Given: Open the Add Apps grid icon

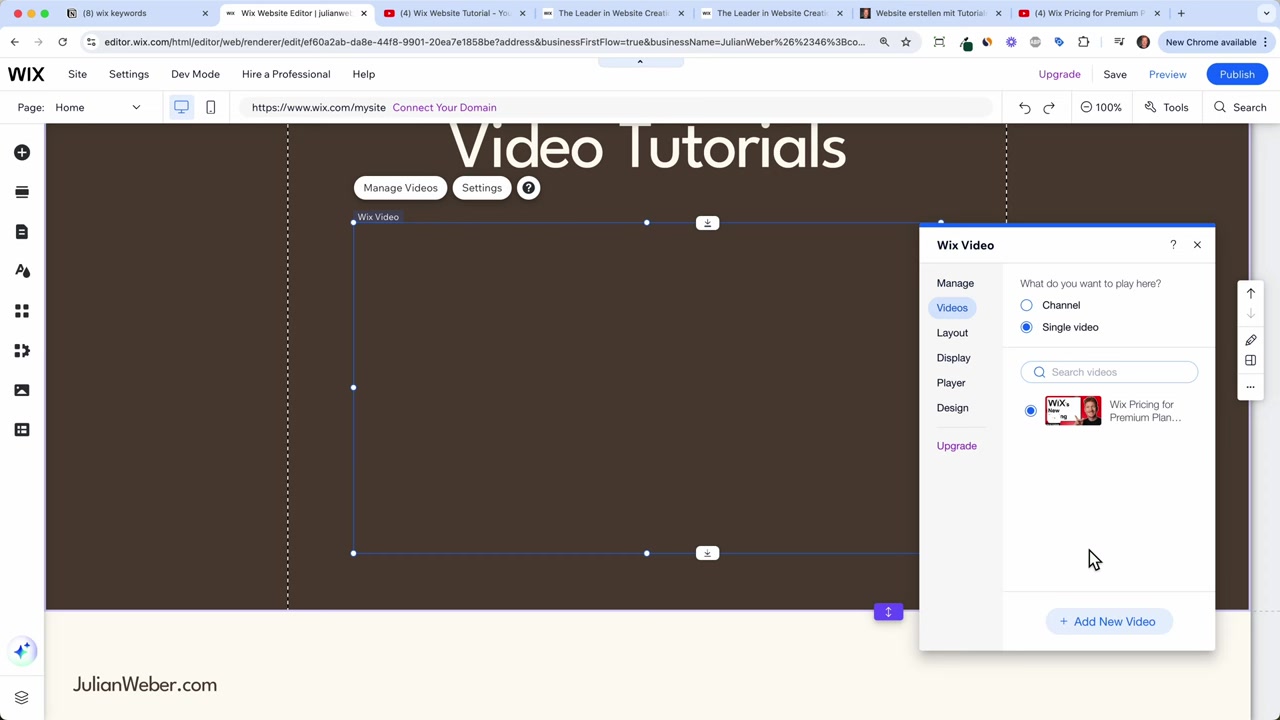Looking at the screenshot, I should coord(22,311).
